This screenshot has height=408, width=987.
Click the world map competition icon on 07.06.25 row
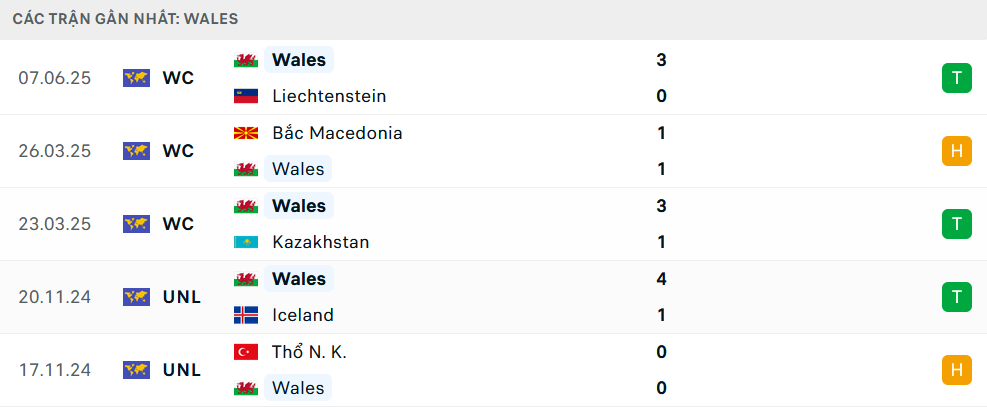point(137,78)
